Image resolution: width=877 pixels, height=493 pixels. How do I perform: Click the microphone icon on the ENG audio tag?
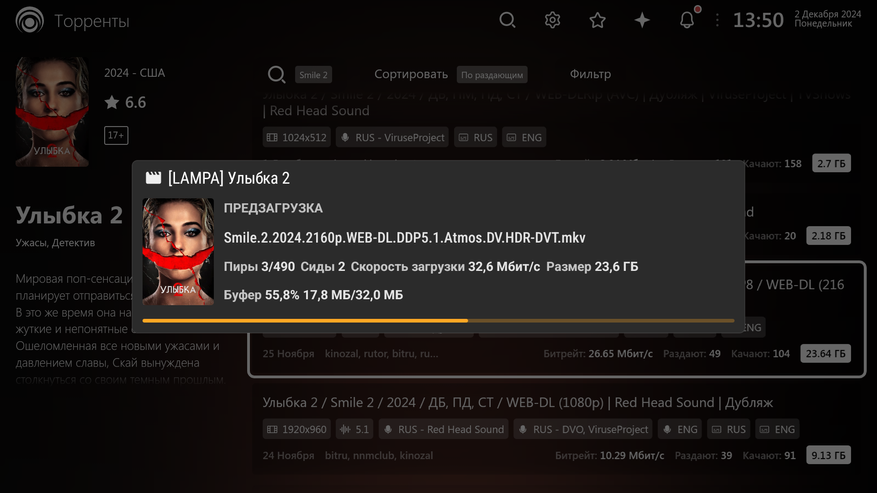(x=667, y=429)
